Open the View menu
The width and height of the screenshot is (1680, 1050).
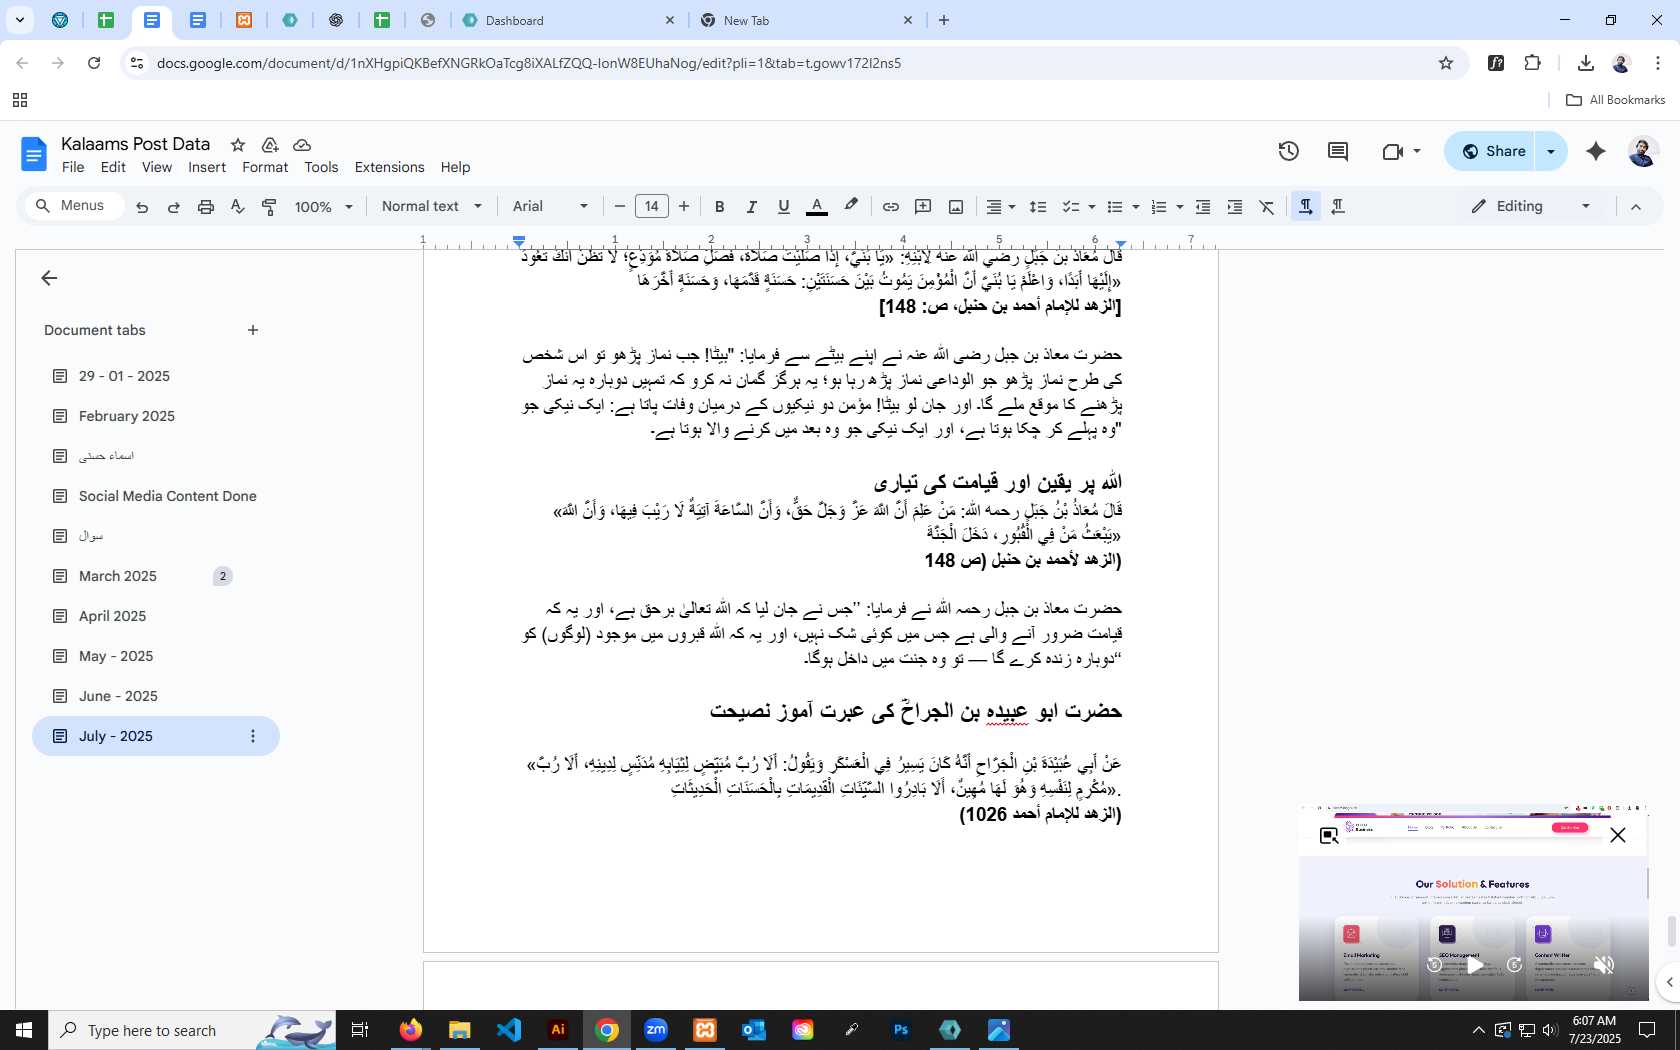point(157,167)
